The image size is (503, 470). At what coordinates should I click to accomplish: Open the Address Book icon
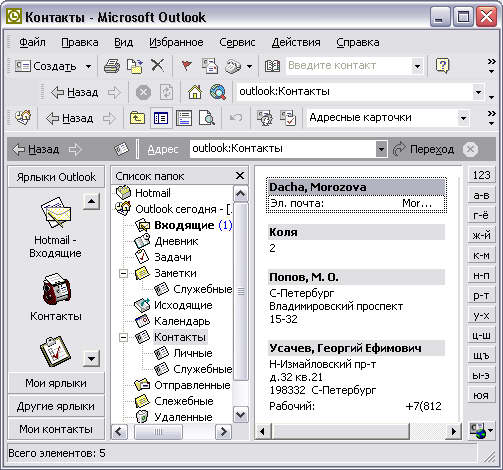[272, 66]
